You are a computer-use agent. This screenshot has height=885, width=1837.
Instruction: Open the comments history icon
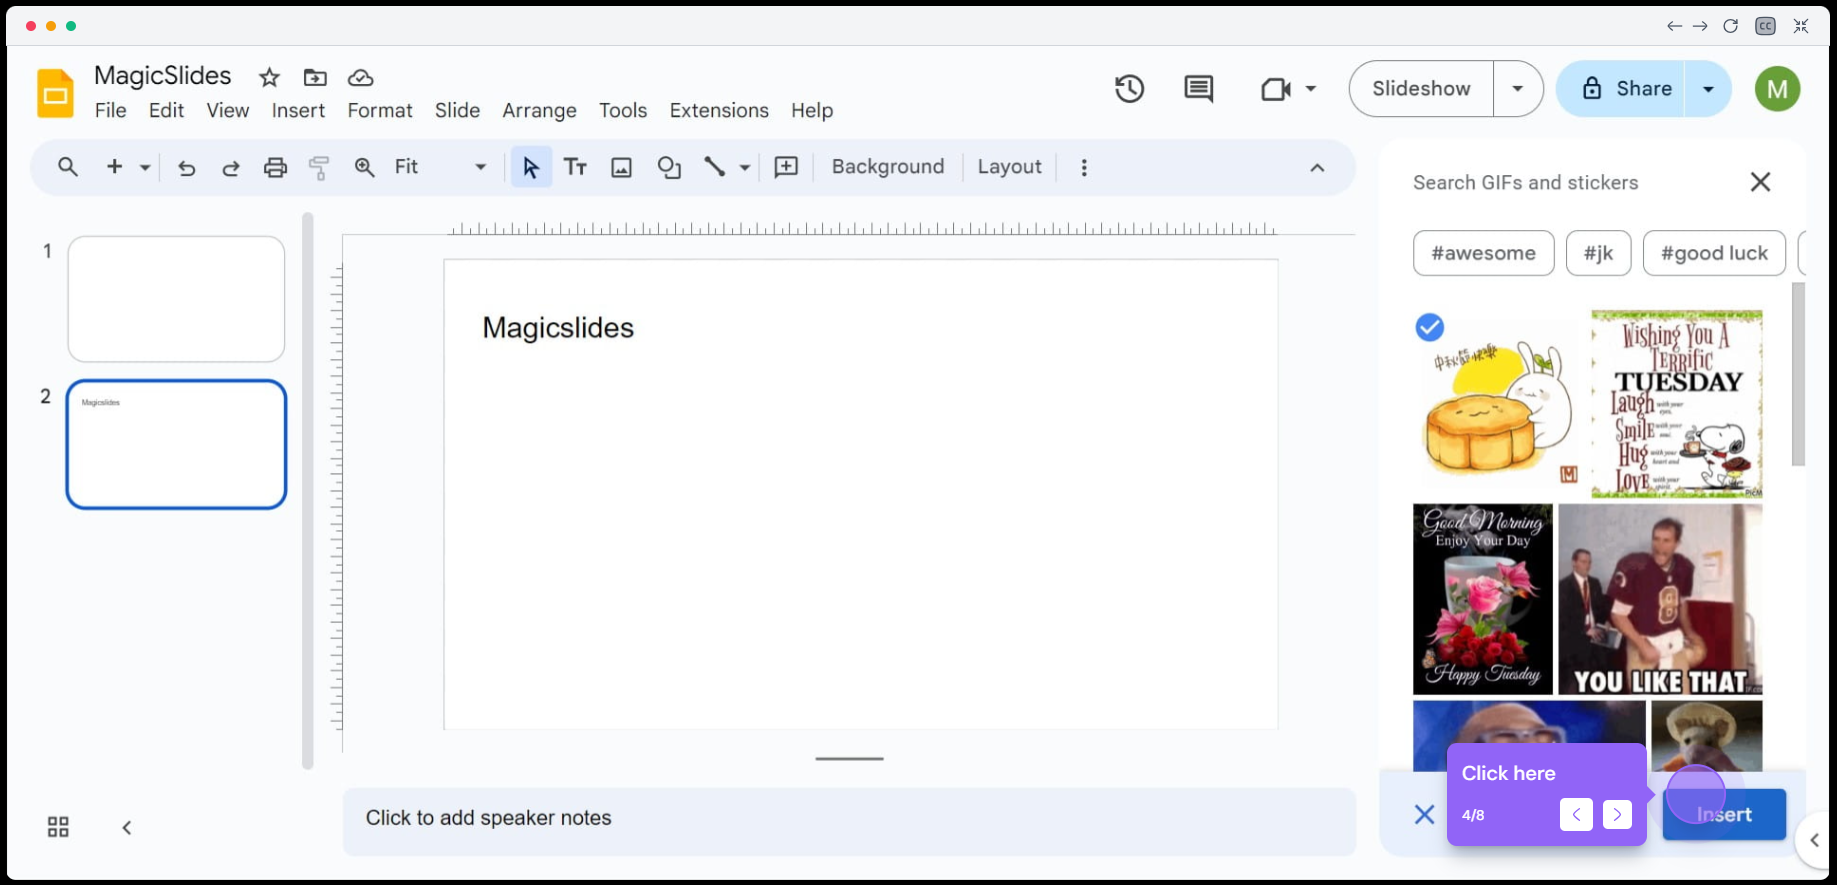pos(1198,89)
